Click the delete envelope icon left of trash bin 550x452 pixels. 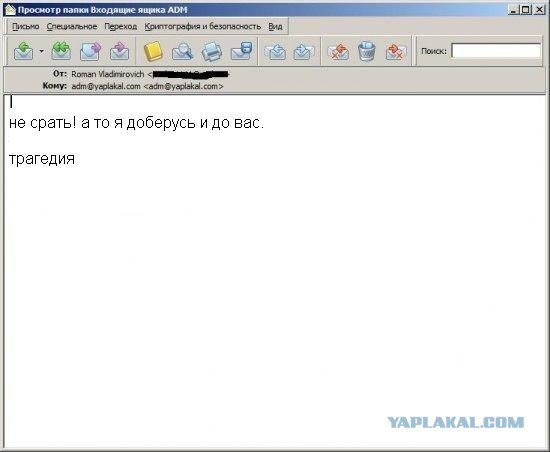(338, 51)
